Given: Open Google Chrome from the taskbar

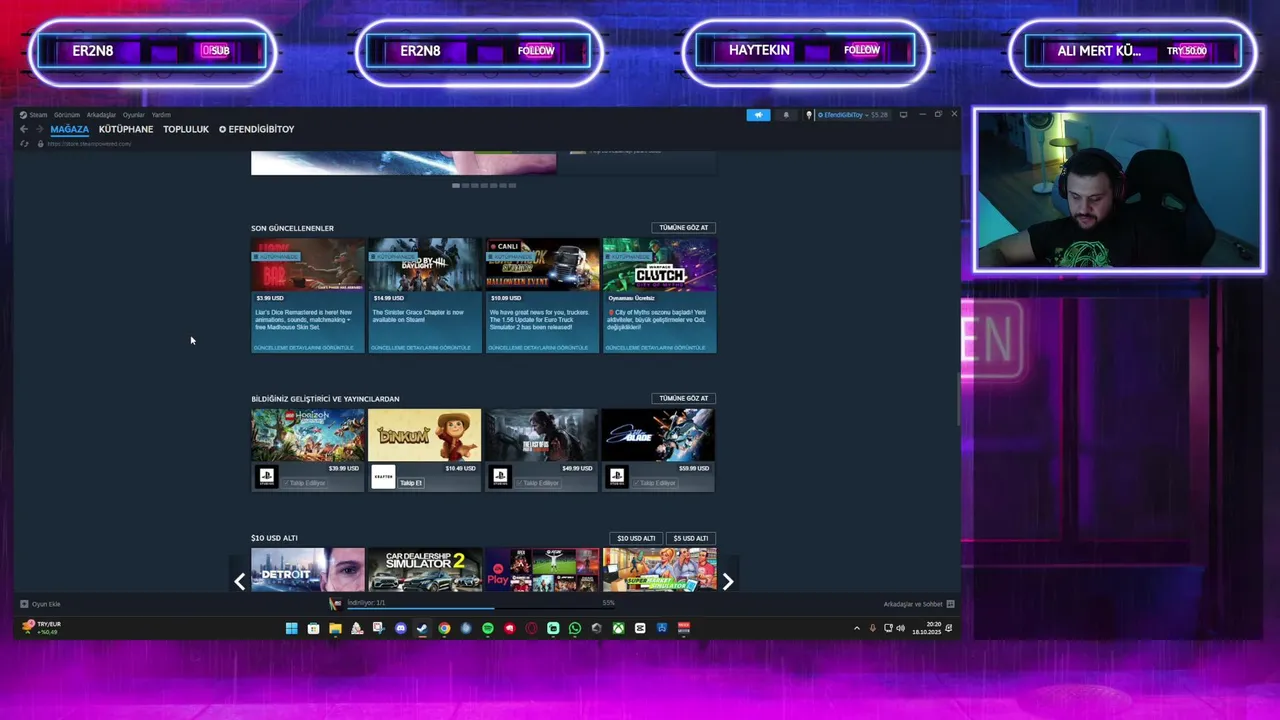Looking at the screenshot, I should pos(444,628).
